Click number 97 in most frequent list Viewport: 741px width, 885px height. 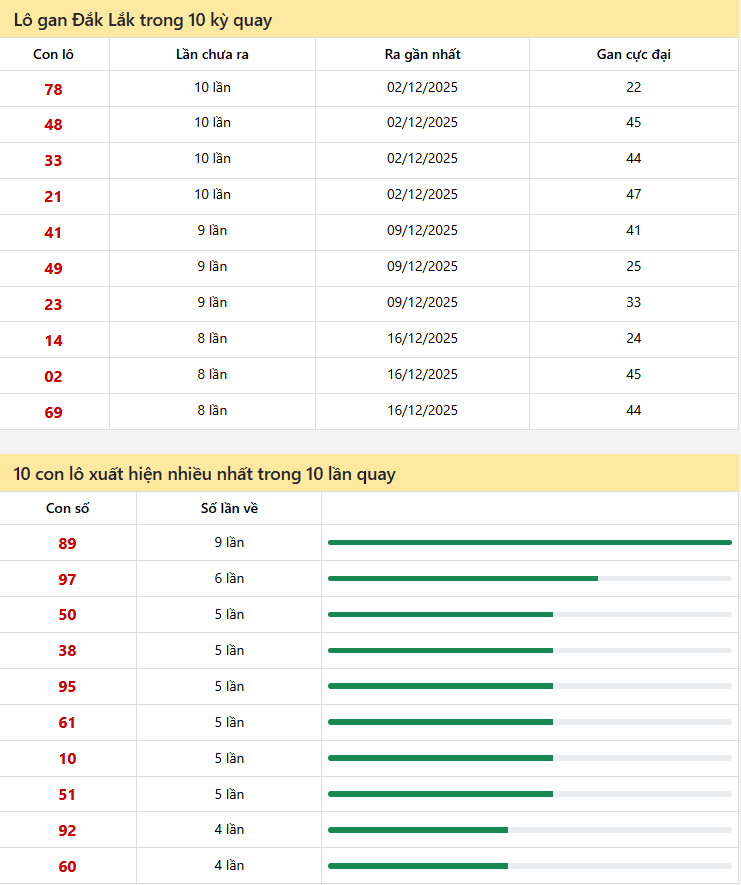[x=67, y=580]
